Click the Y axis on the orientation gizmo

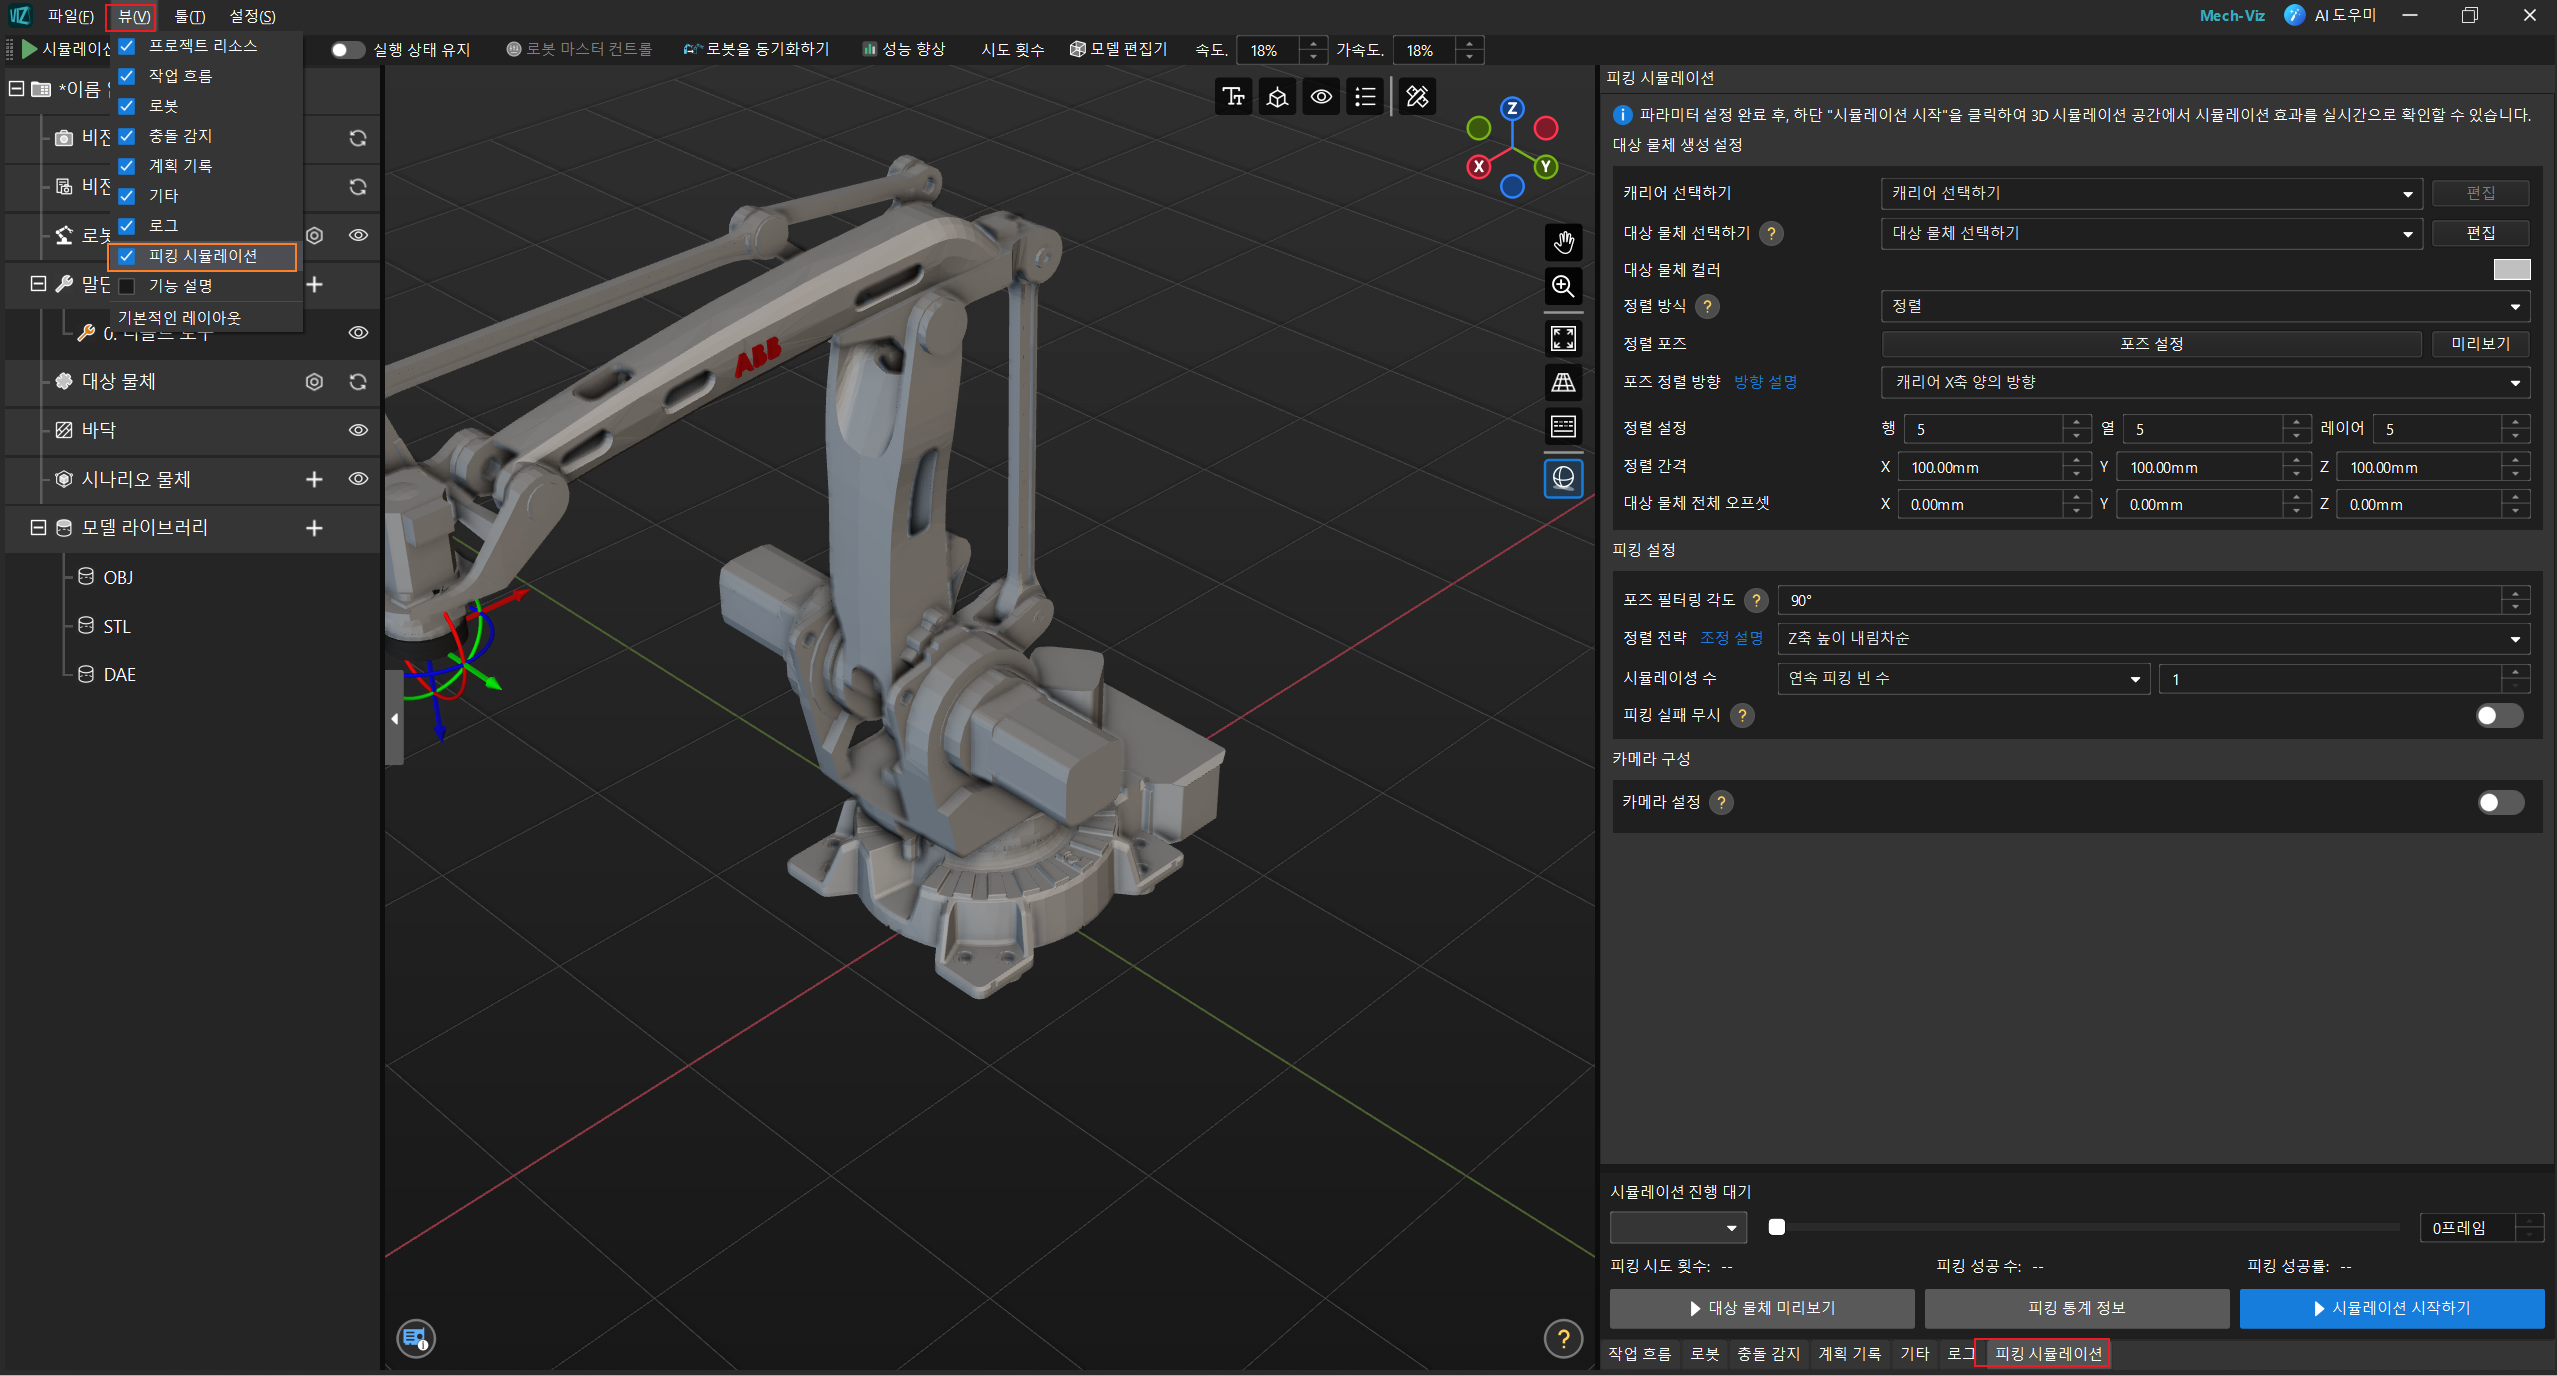1546,167
